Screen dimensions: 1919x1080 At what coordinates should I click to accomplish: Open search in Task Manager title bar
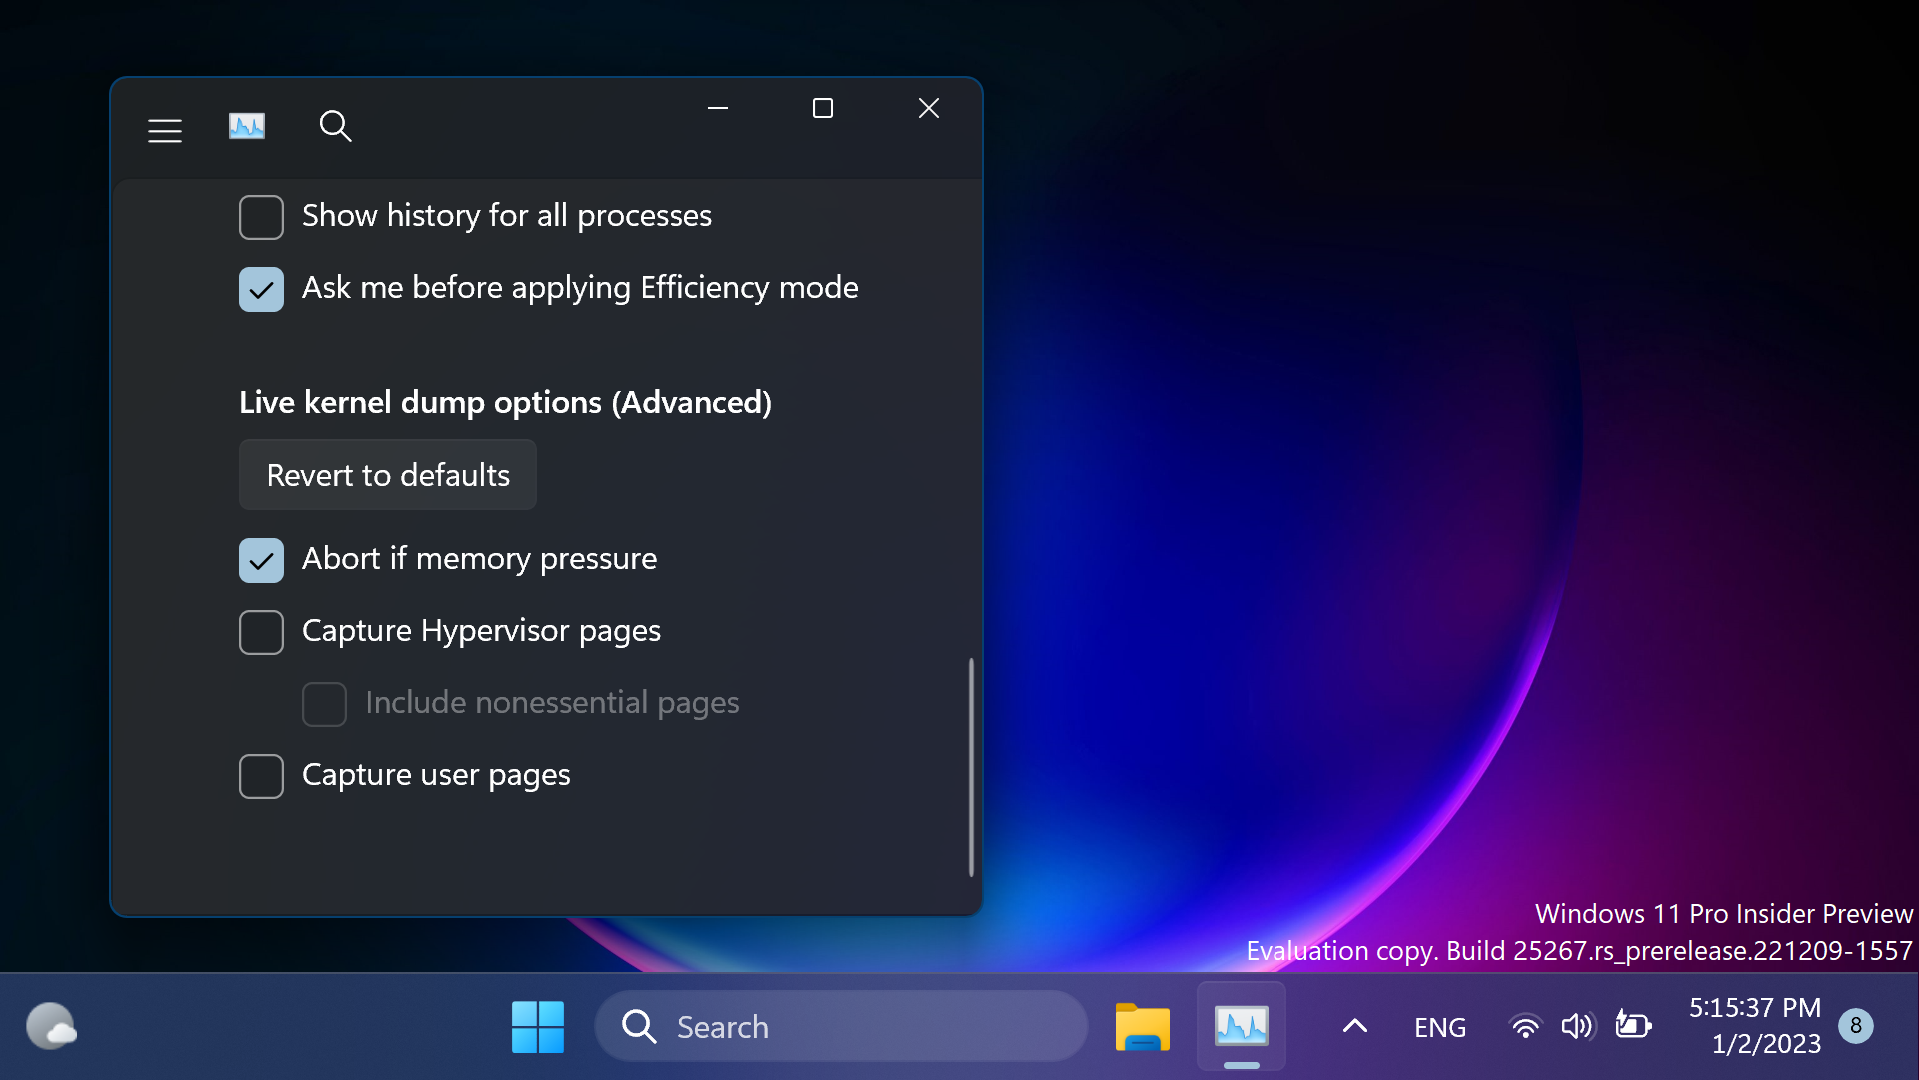336,126
